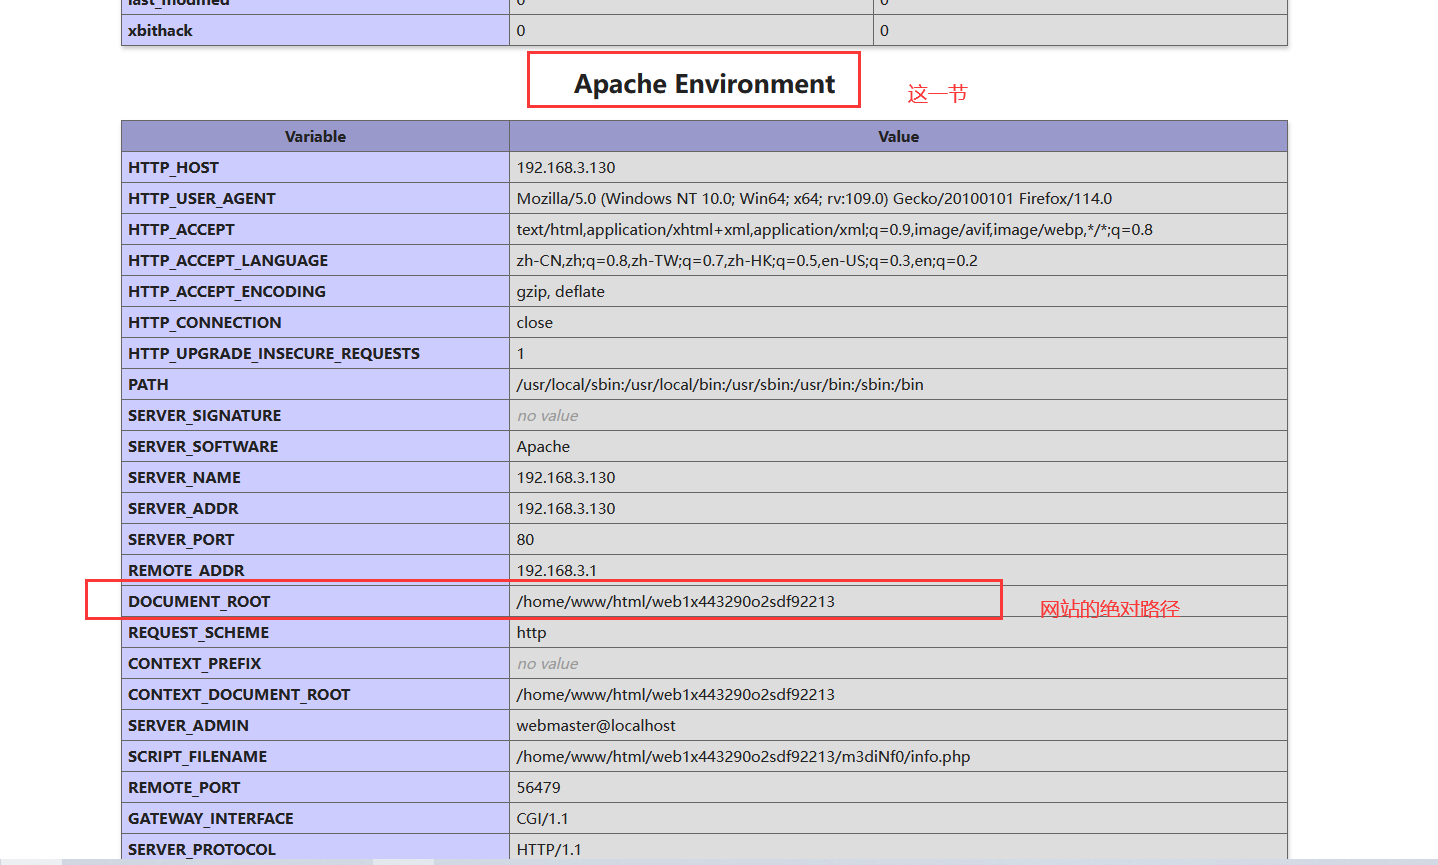Click the DOCUMENT_ROOT variable name
This screenshot has height=865, width=1438.
tap(199, 601)
